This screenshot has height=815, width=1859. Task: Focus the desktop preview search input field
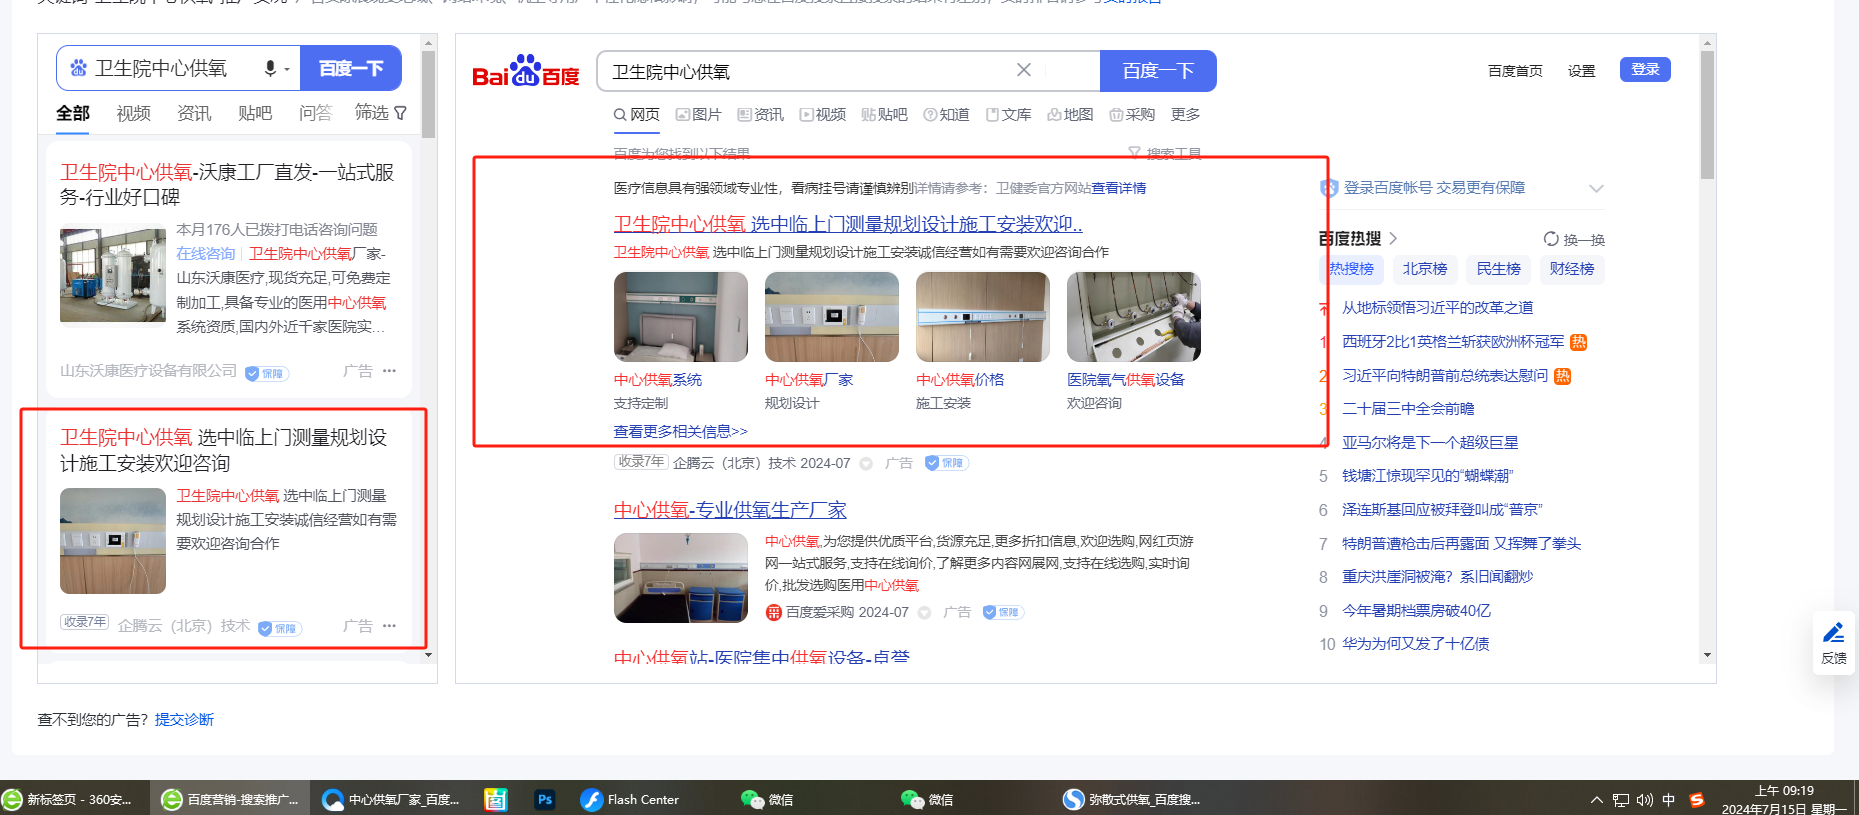click(810, 71)
